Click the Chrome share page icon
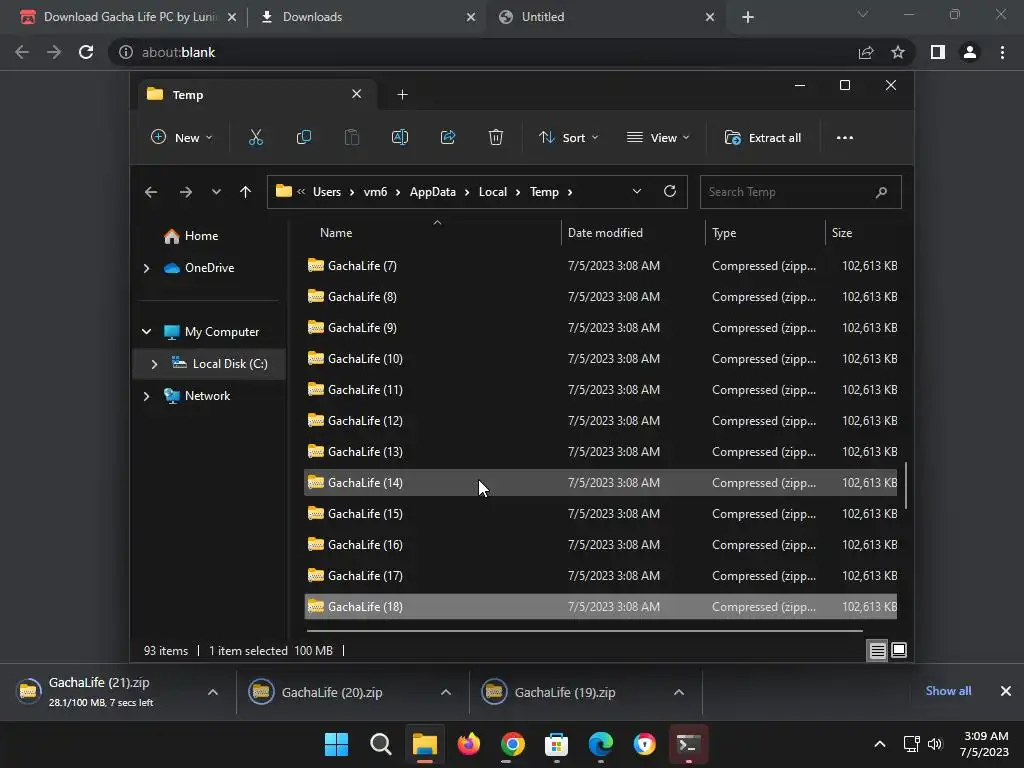 [866, 52]
